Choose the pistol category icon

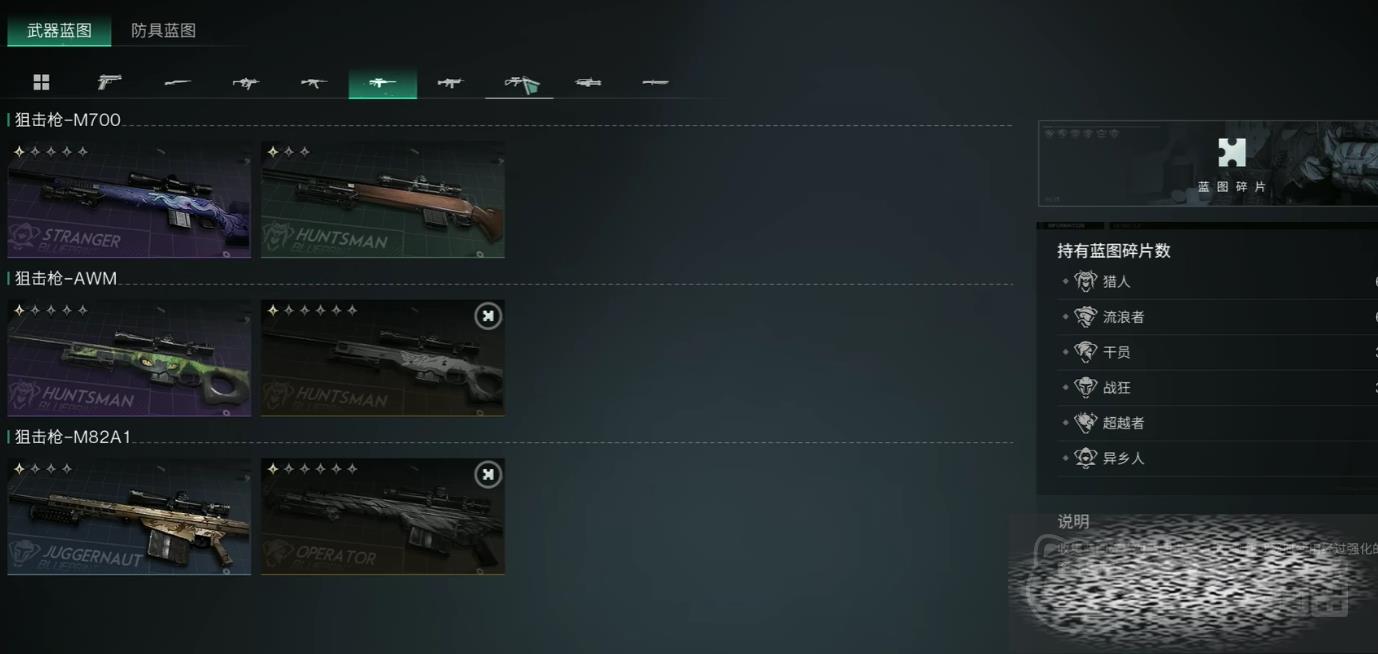click(x=109, y=82)
